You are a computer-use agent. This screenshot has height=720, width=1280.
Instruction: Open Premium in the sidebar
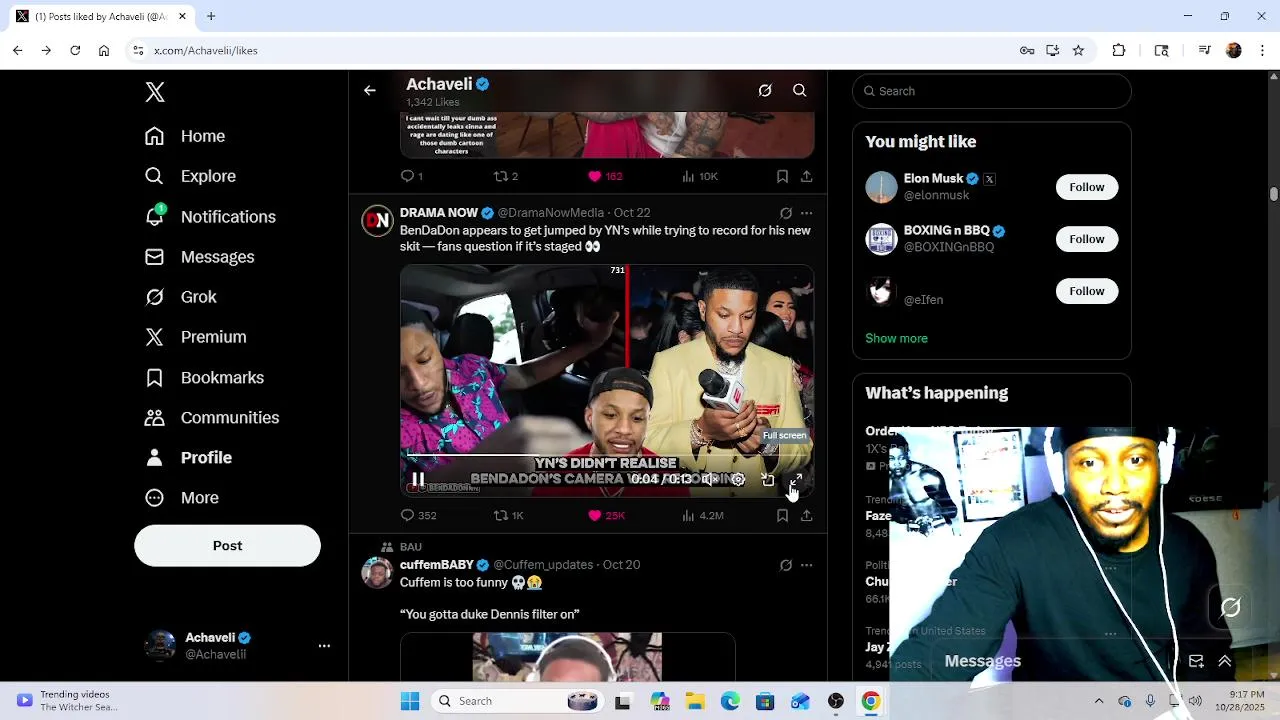point(195,337)
